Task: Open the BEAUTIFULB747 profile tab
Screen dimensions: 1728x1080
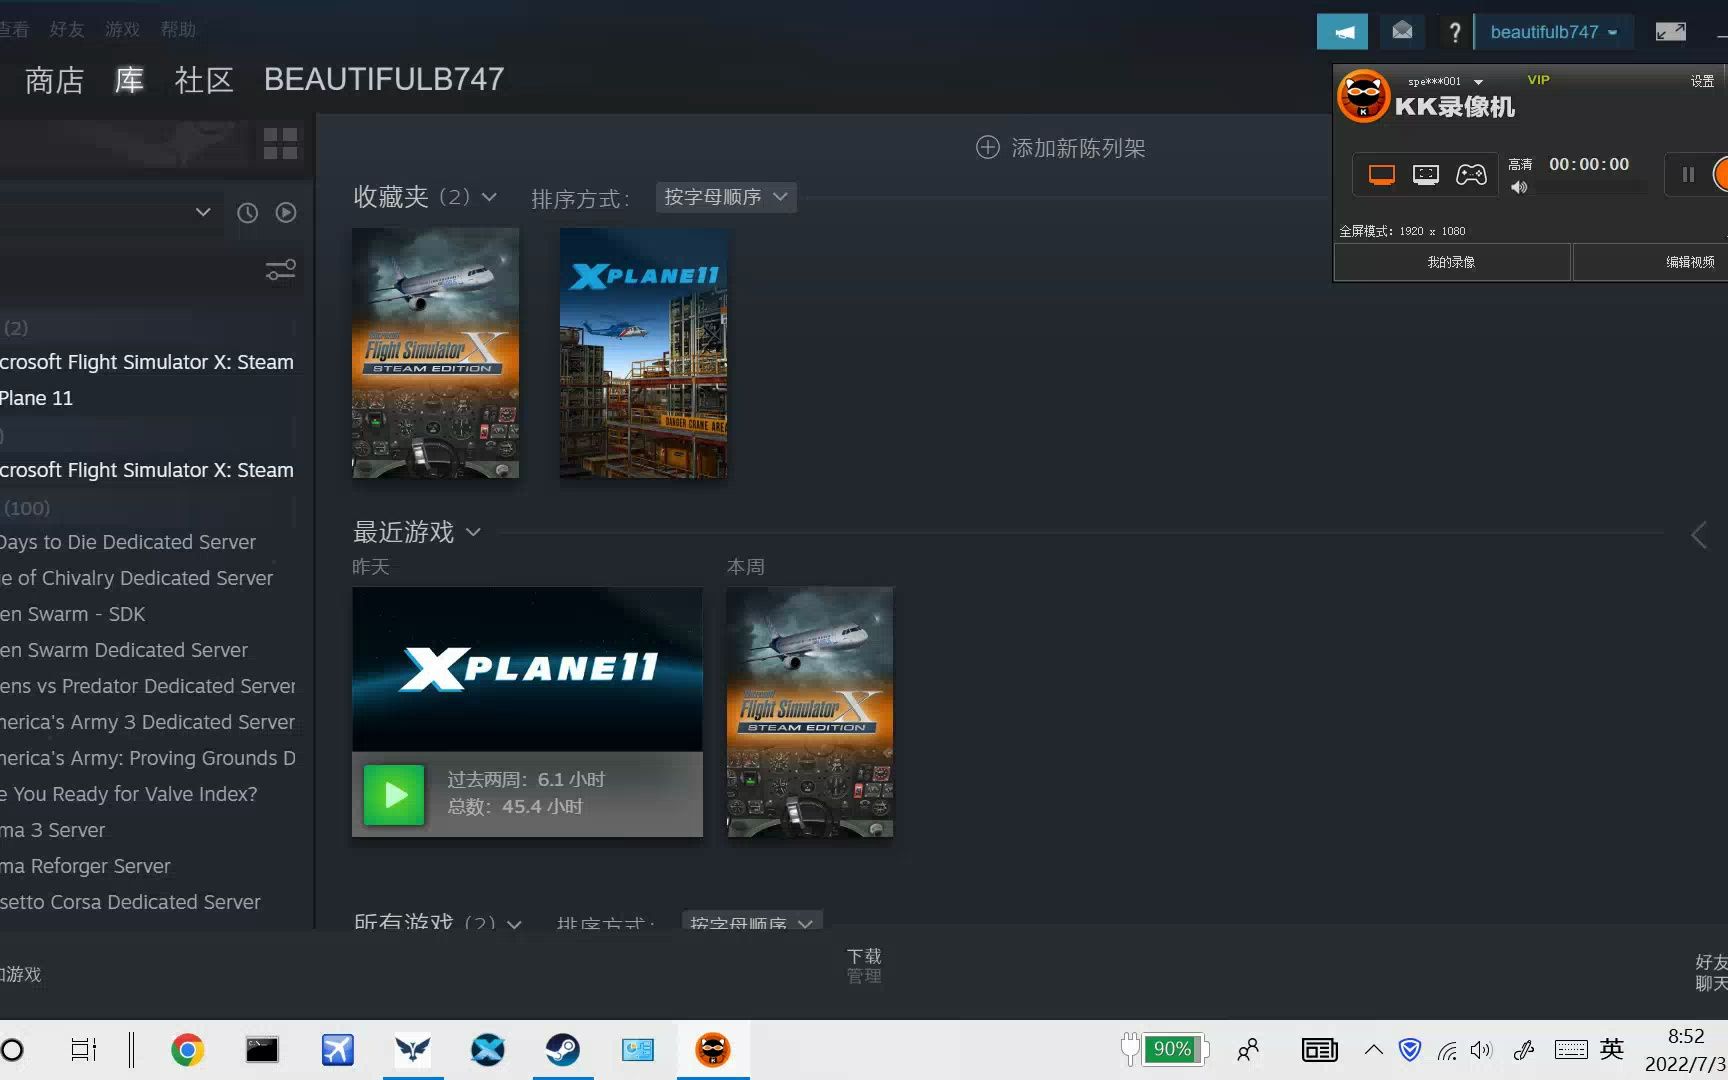Action: click(x=384, y=79)
